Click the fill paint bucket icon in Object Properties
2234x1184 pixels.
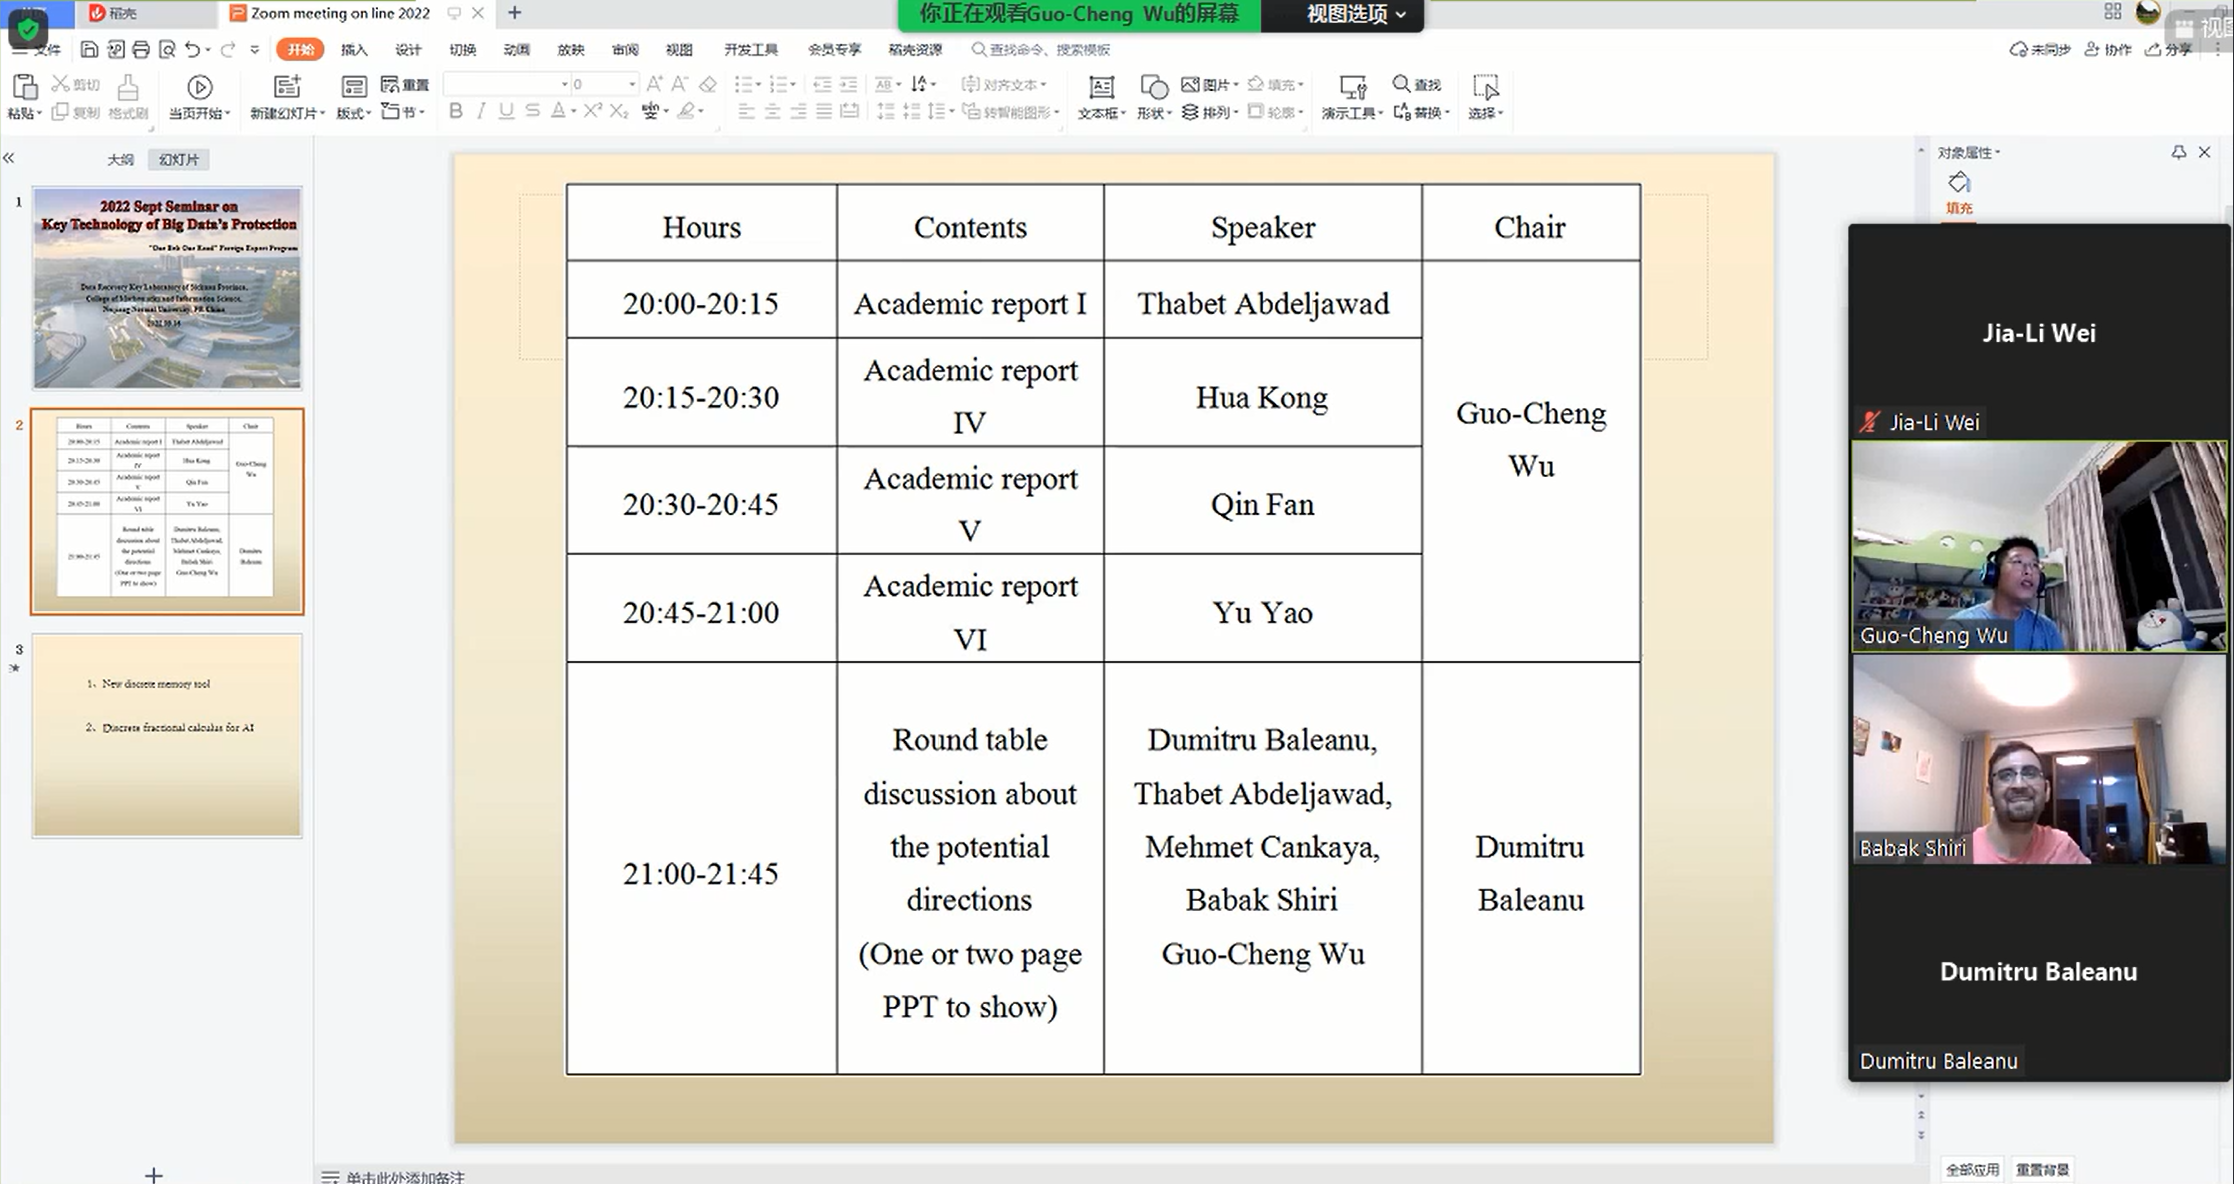pos(1959,183)
